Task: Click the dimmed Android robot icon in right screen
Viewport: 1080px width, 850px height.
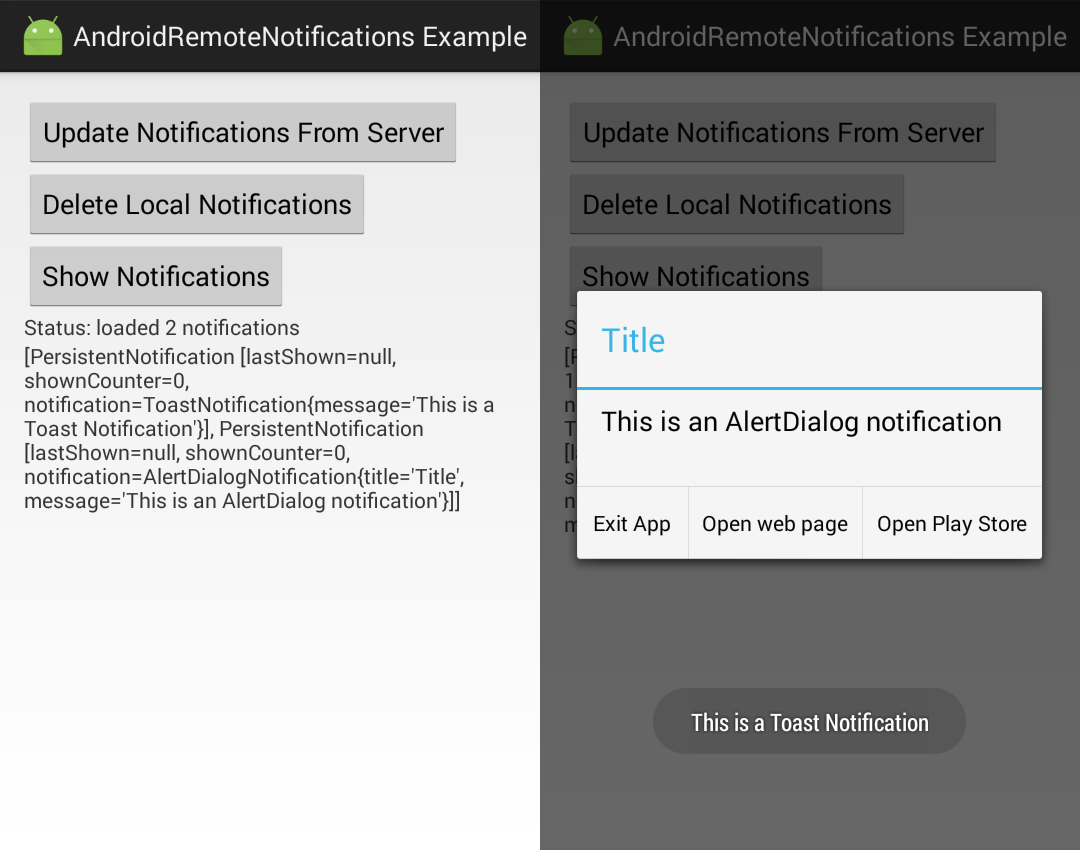Action: (x=583, y=36)
